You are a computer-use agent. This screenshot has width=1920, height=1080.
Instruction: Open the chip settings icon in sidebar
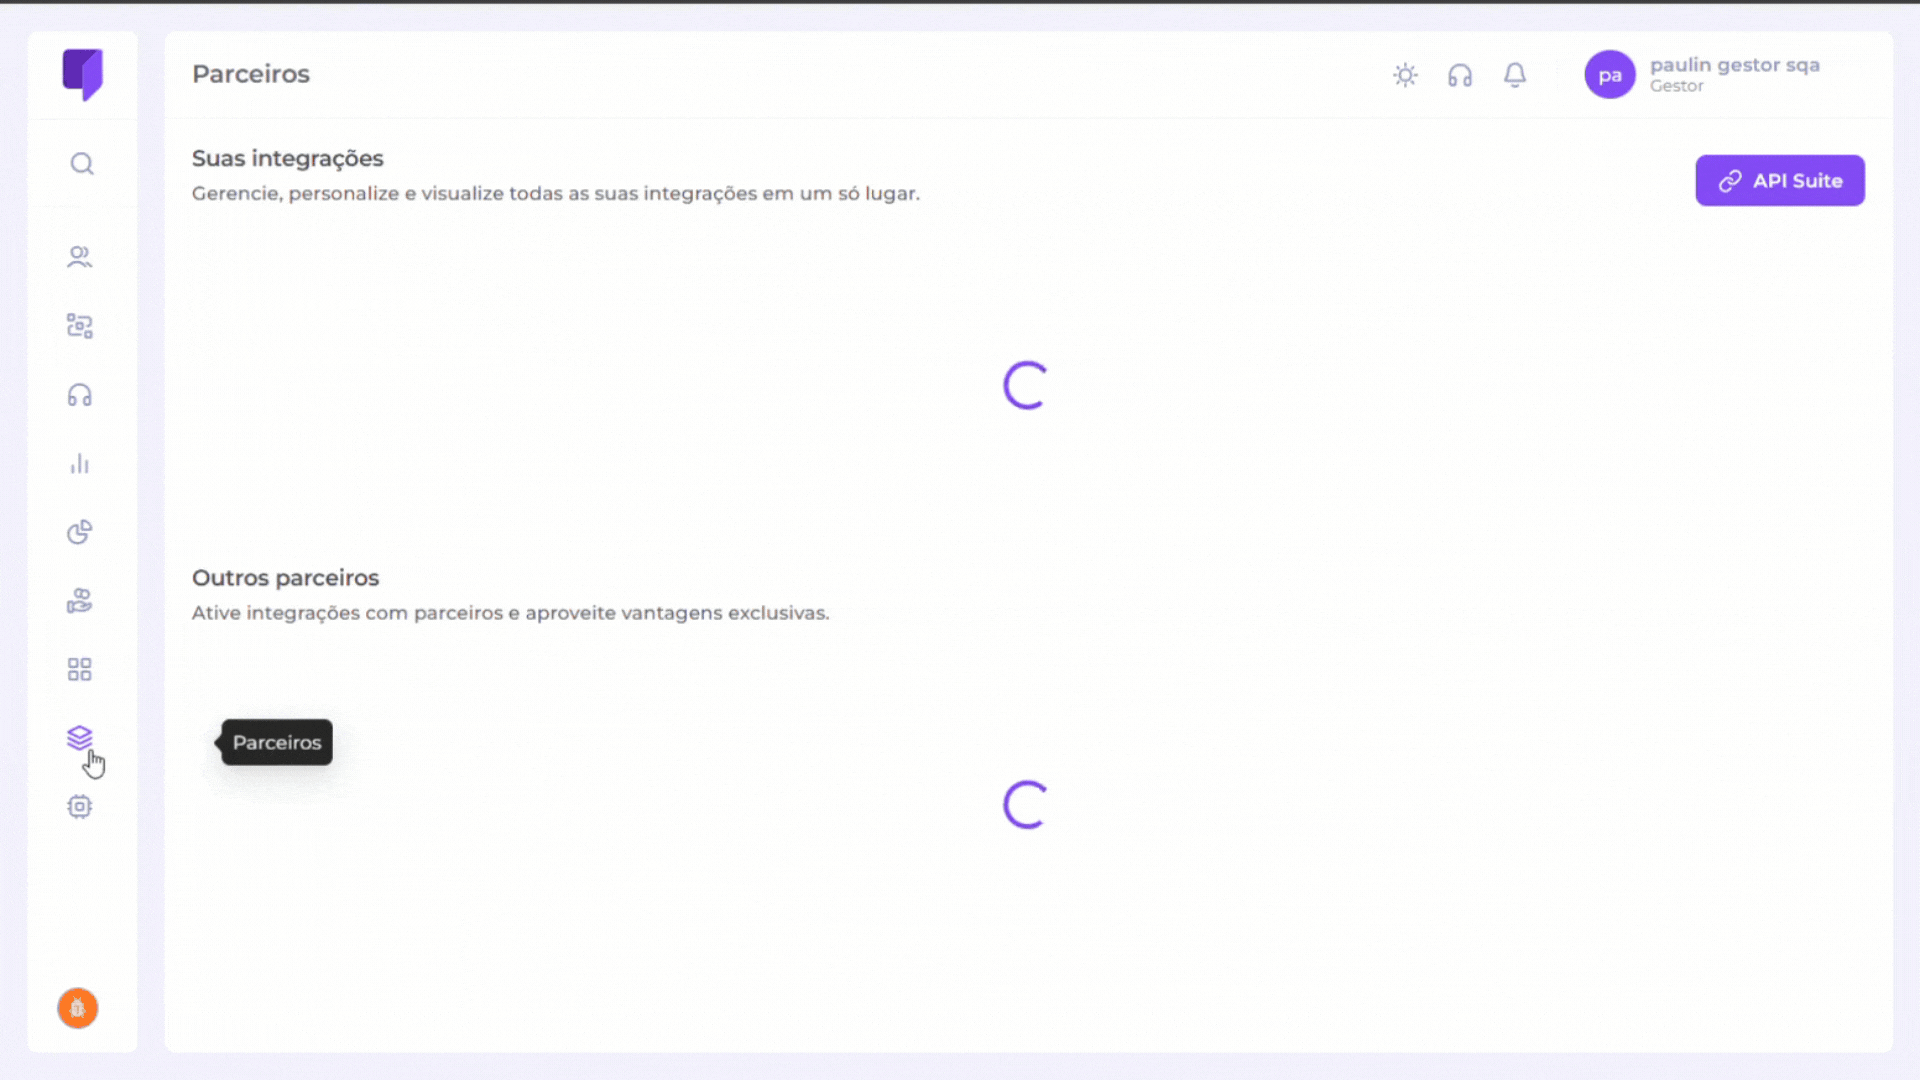click(80, 806)
